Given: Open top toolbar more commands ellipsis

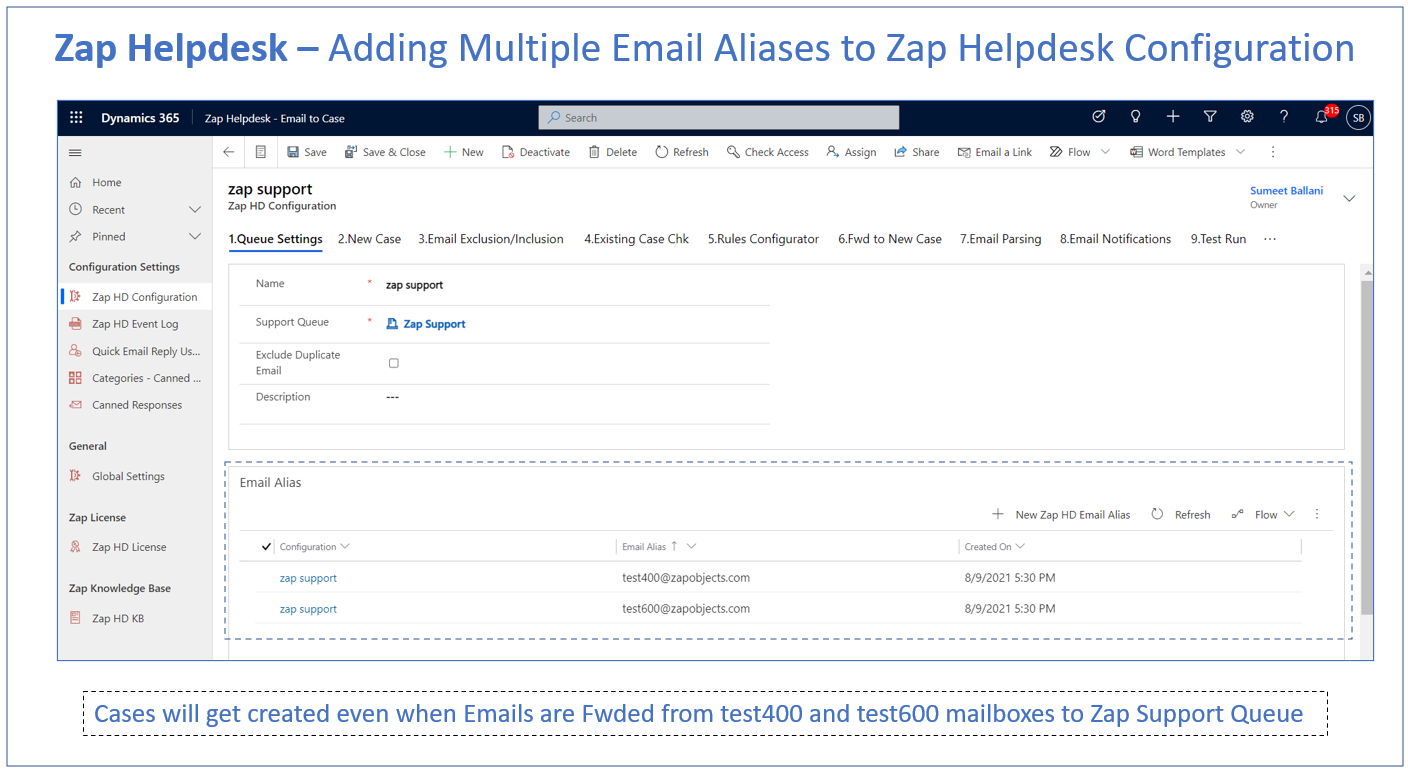Looking at the screenshot, I should tap(1273, 152).
